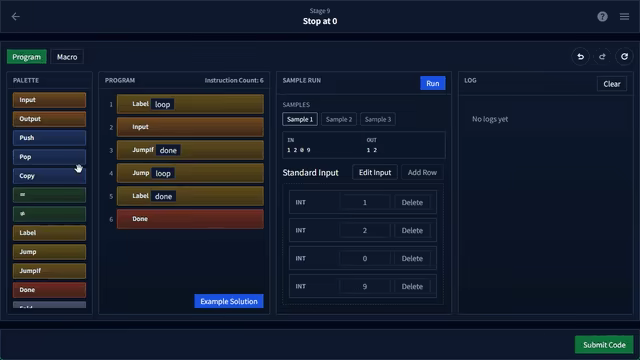Image resolution: width=640 pixels, height=360 pixels.
Task: Edit the loop target on Jump line
Action: tap(163, 173)
